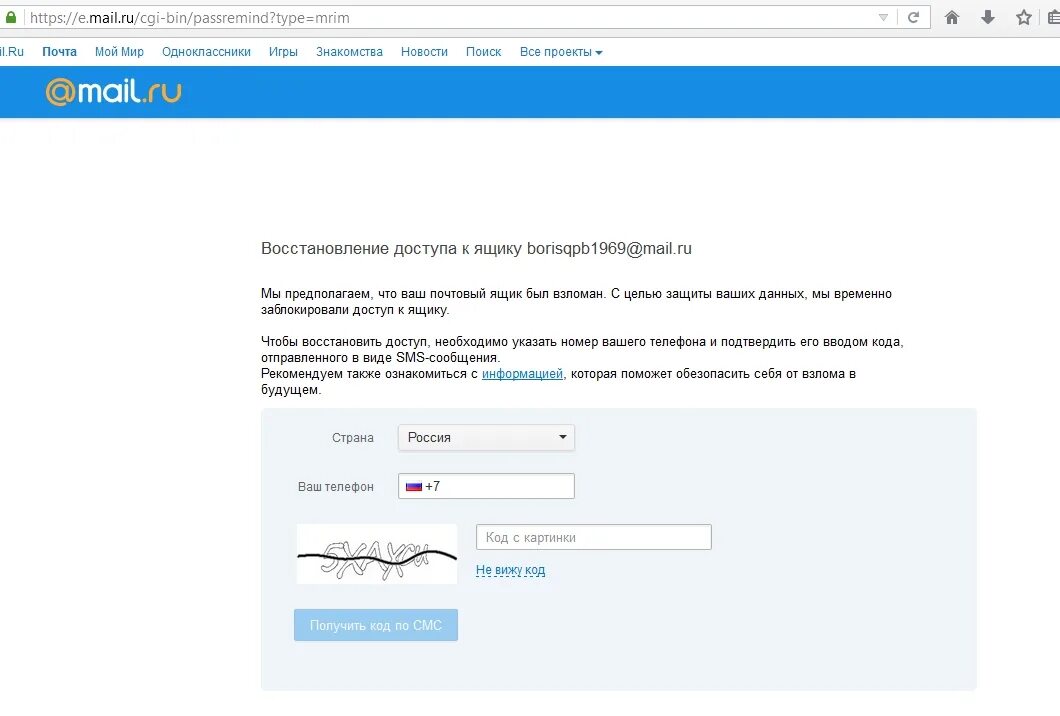Open Игры navigation item
The height and width of the screenshot is (716, 1060).
[x=283, y=52]
